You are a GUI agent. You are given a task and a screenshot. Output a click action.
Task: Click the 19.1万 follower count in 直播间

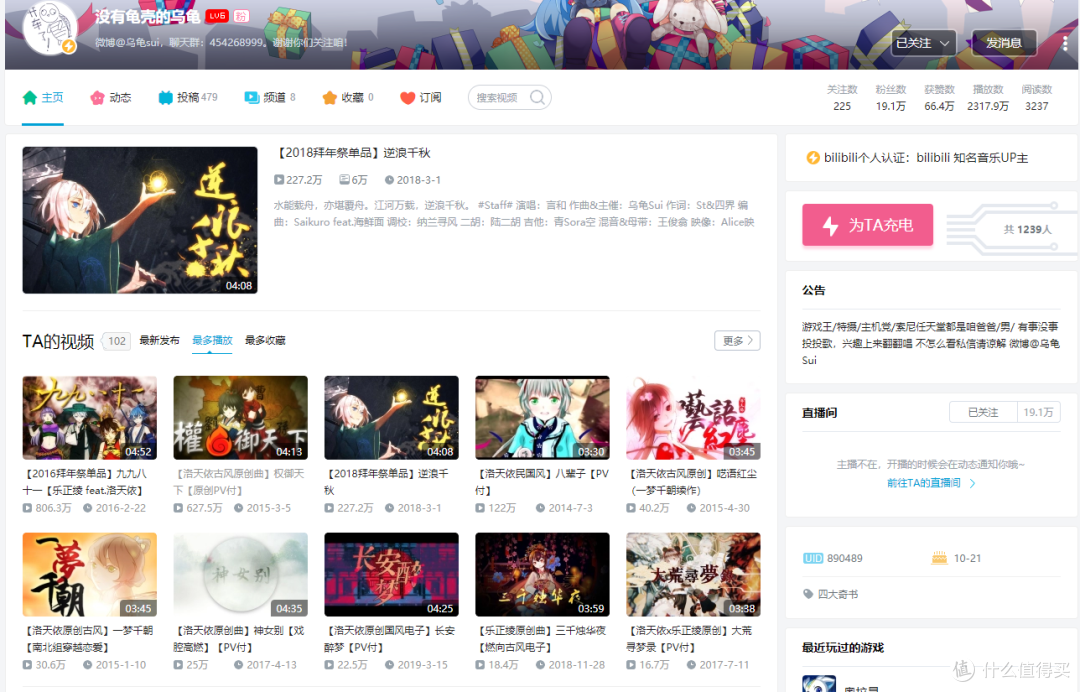click(1038, 412)
